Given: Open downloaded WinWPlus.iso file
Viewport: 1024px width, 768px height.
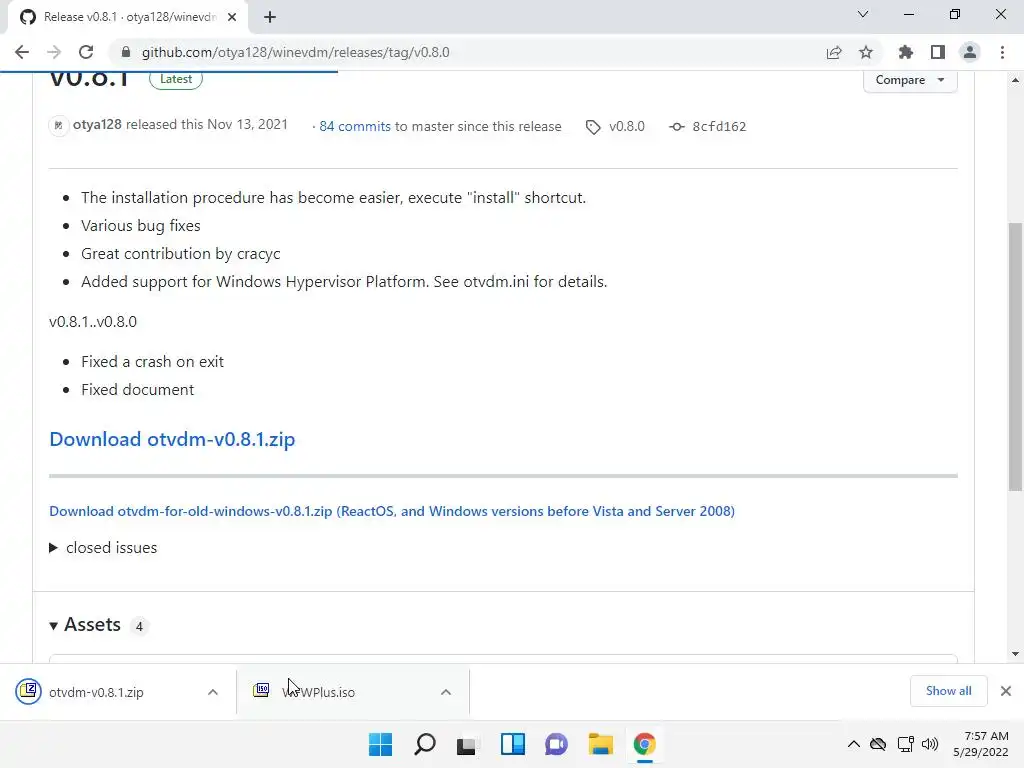Looking at the screenshot, I should point(319,692).
